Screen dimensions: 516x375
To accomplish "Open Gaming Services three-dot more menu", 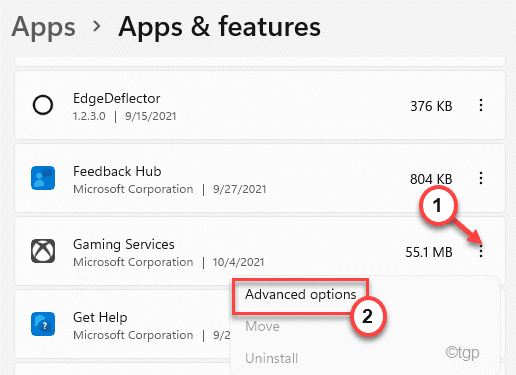I will click(481, 251).
